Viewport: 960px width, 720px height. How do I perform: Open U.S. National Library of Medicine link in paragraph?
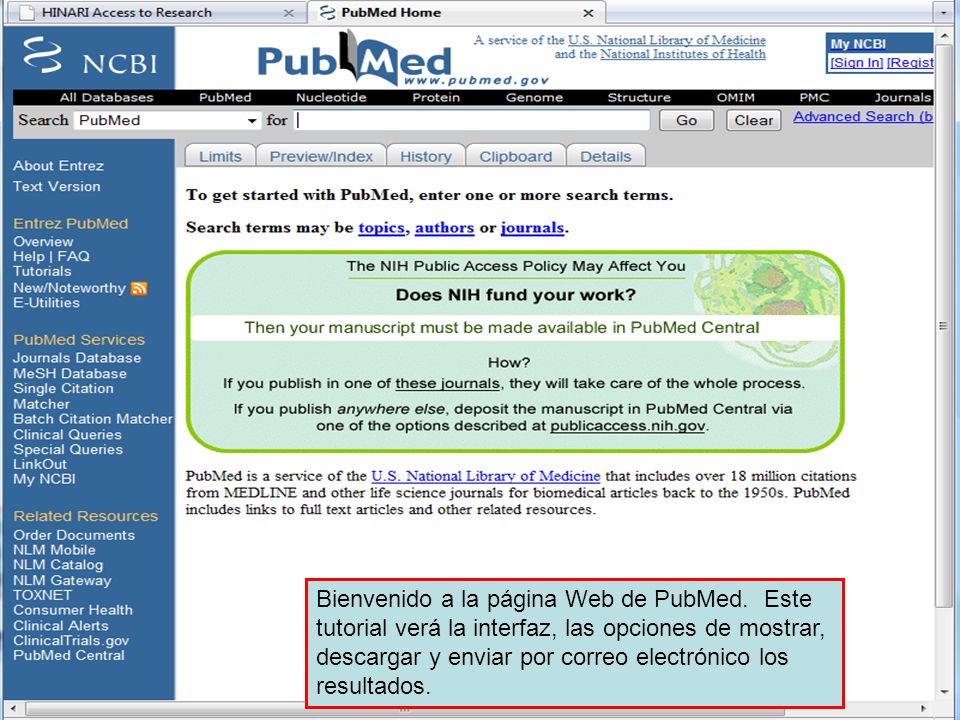tap(486, 476)
